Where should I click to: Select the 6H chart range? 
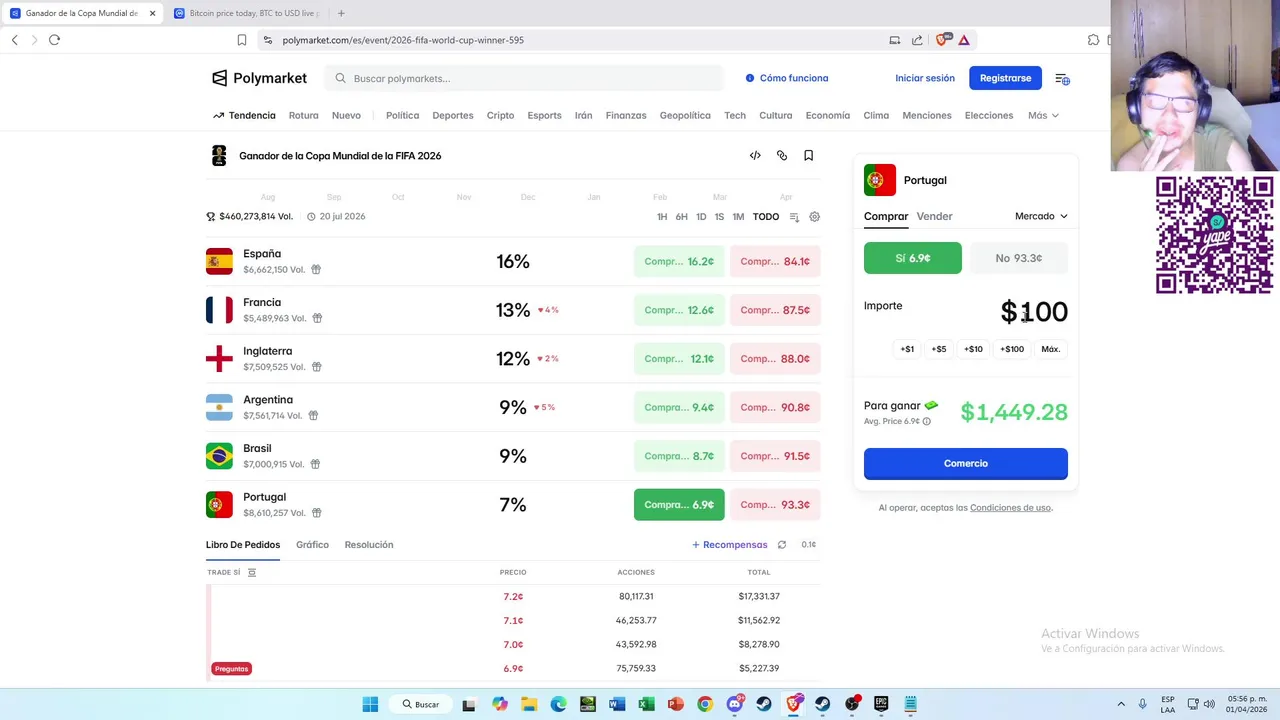(681, 217)
